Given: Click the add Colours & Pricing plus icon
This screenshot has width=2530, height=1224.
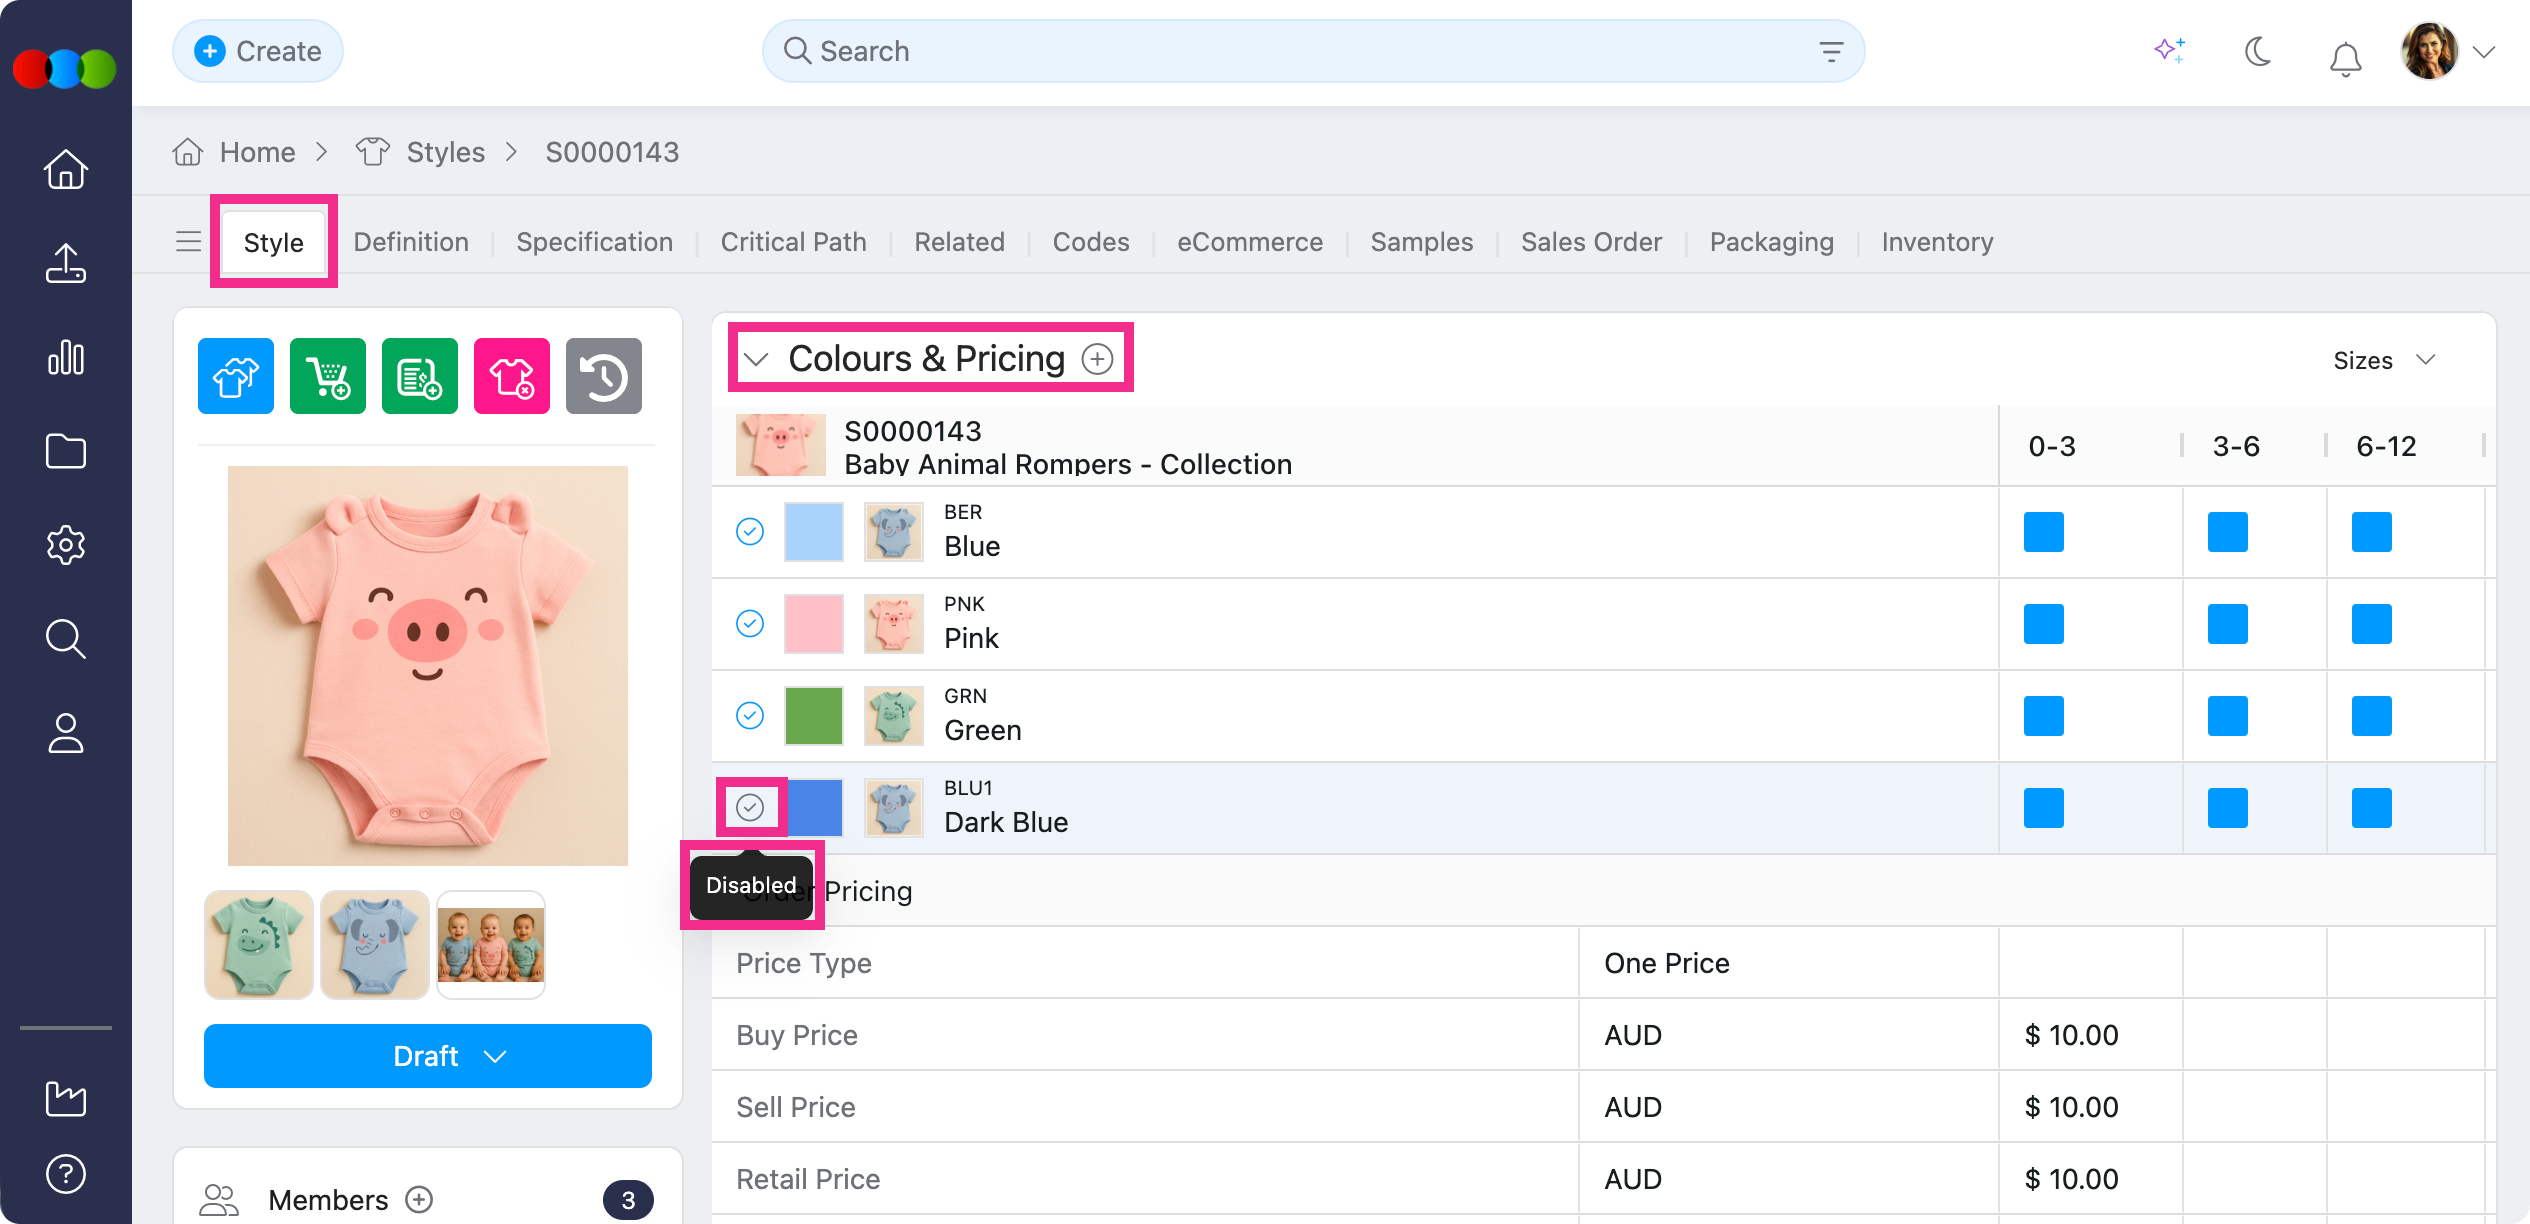Looking at the screenshot, I should (1097, 359).
